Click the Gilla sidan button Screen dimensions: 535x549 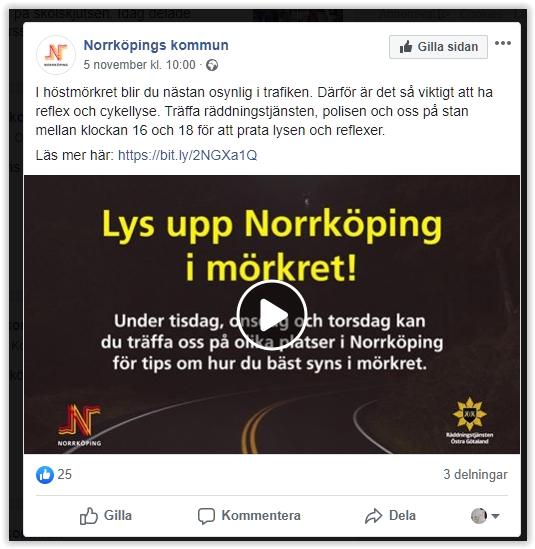click(438, 47)
